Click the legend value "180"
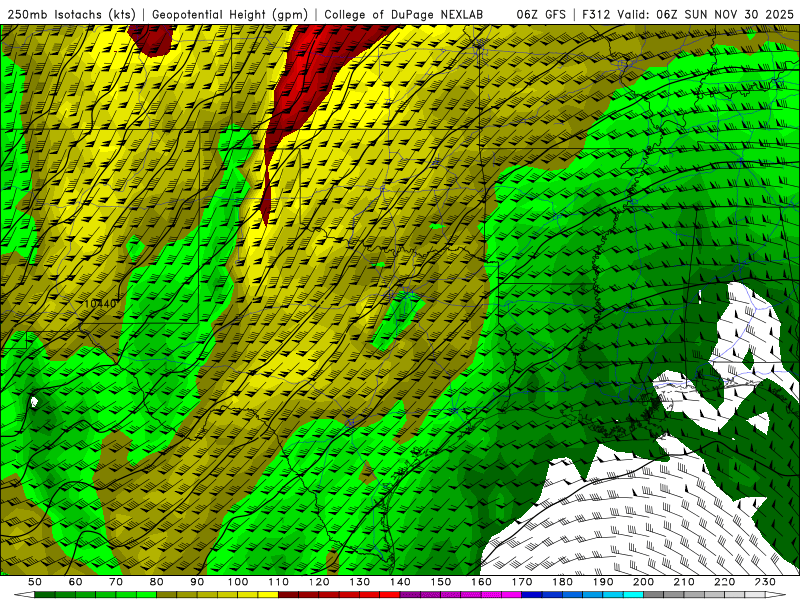Viewport: 800px width, 600px height. pyautogui.click(x=562, y=582)
